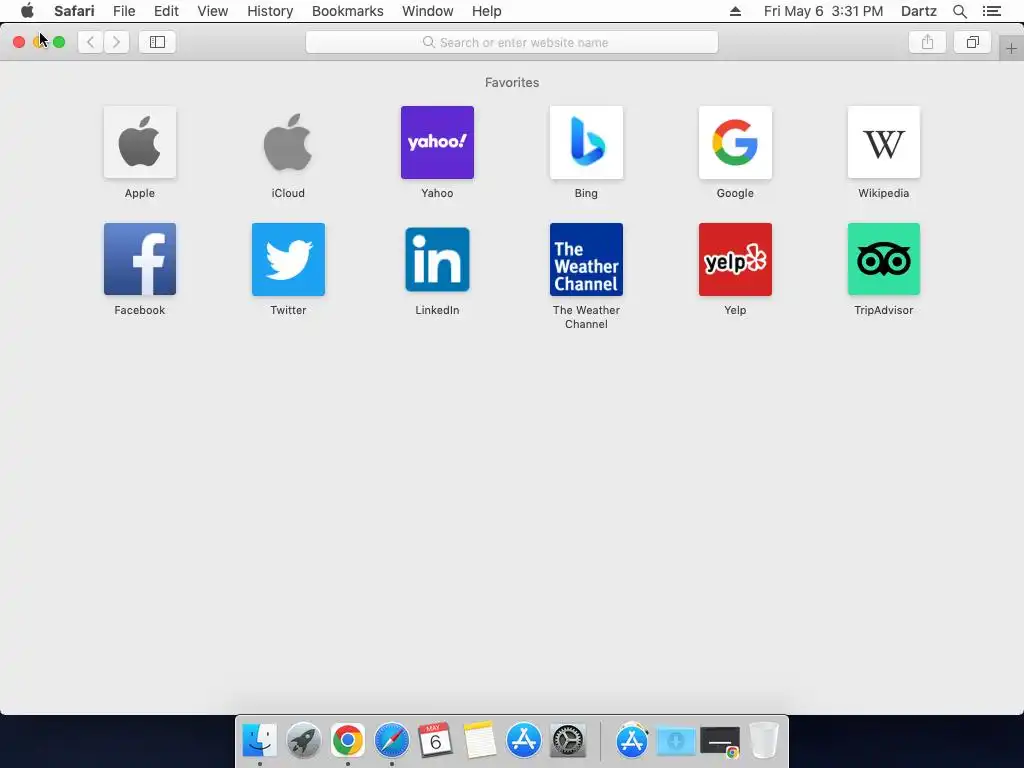Click the Dartz user name in the menu bar
1024x768 pixels.
[x=919, y=11]
